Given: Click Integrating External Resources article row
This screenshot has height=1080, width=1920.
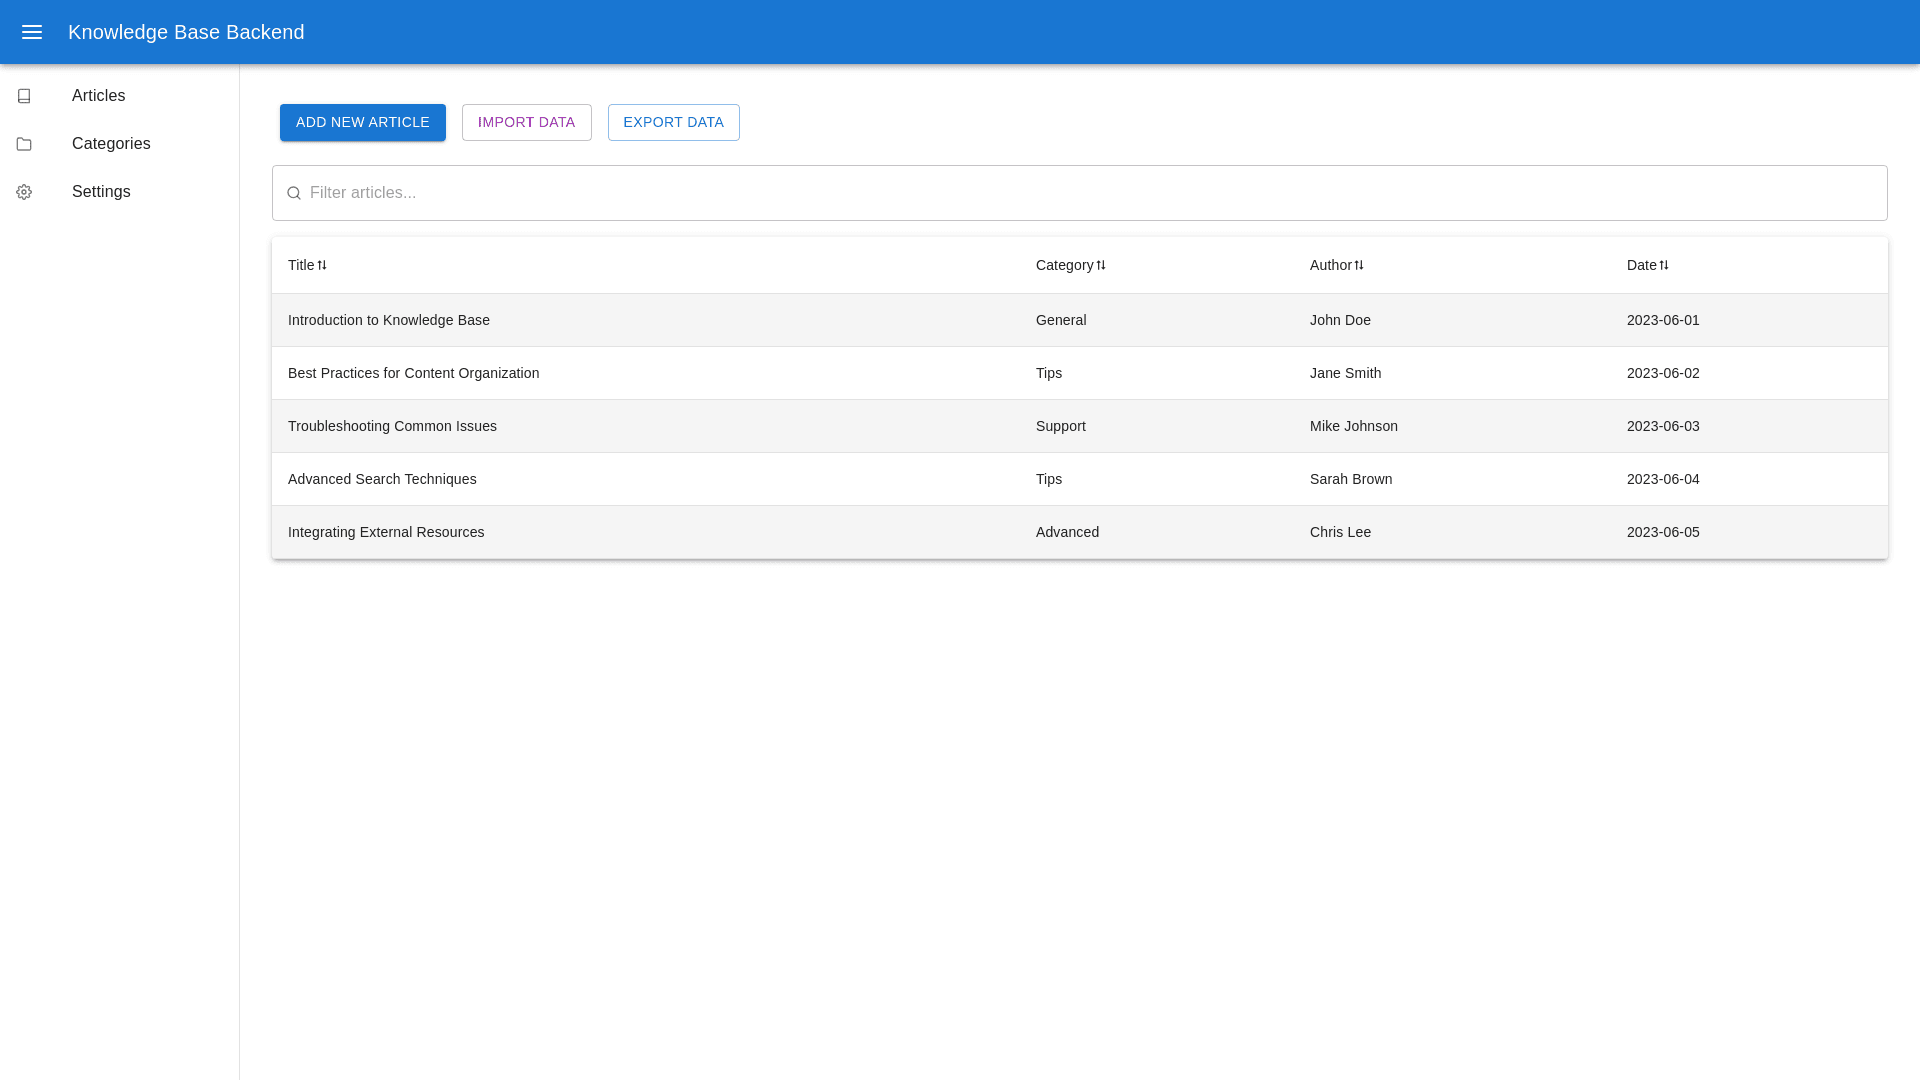Looking at the screenshot, I should (386, 532).
